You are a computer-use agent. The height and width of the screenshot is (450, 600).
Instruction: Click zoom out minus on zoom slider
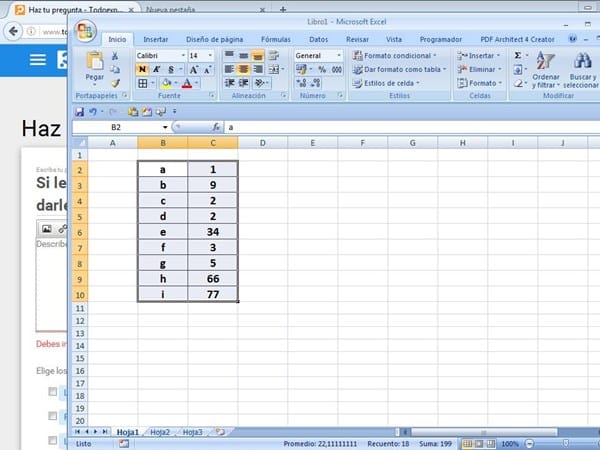tap(530, 444)
